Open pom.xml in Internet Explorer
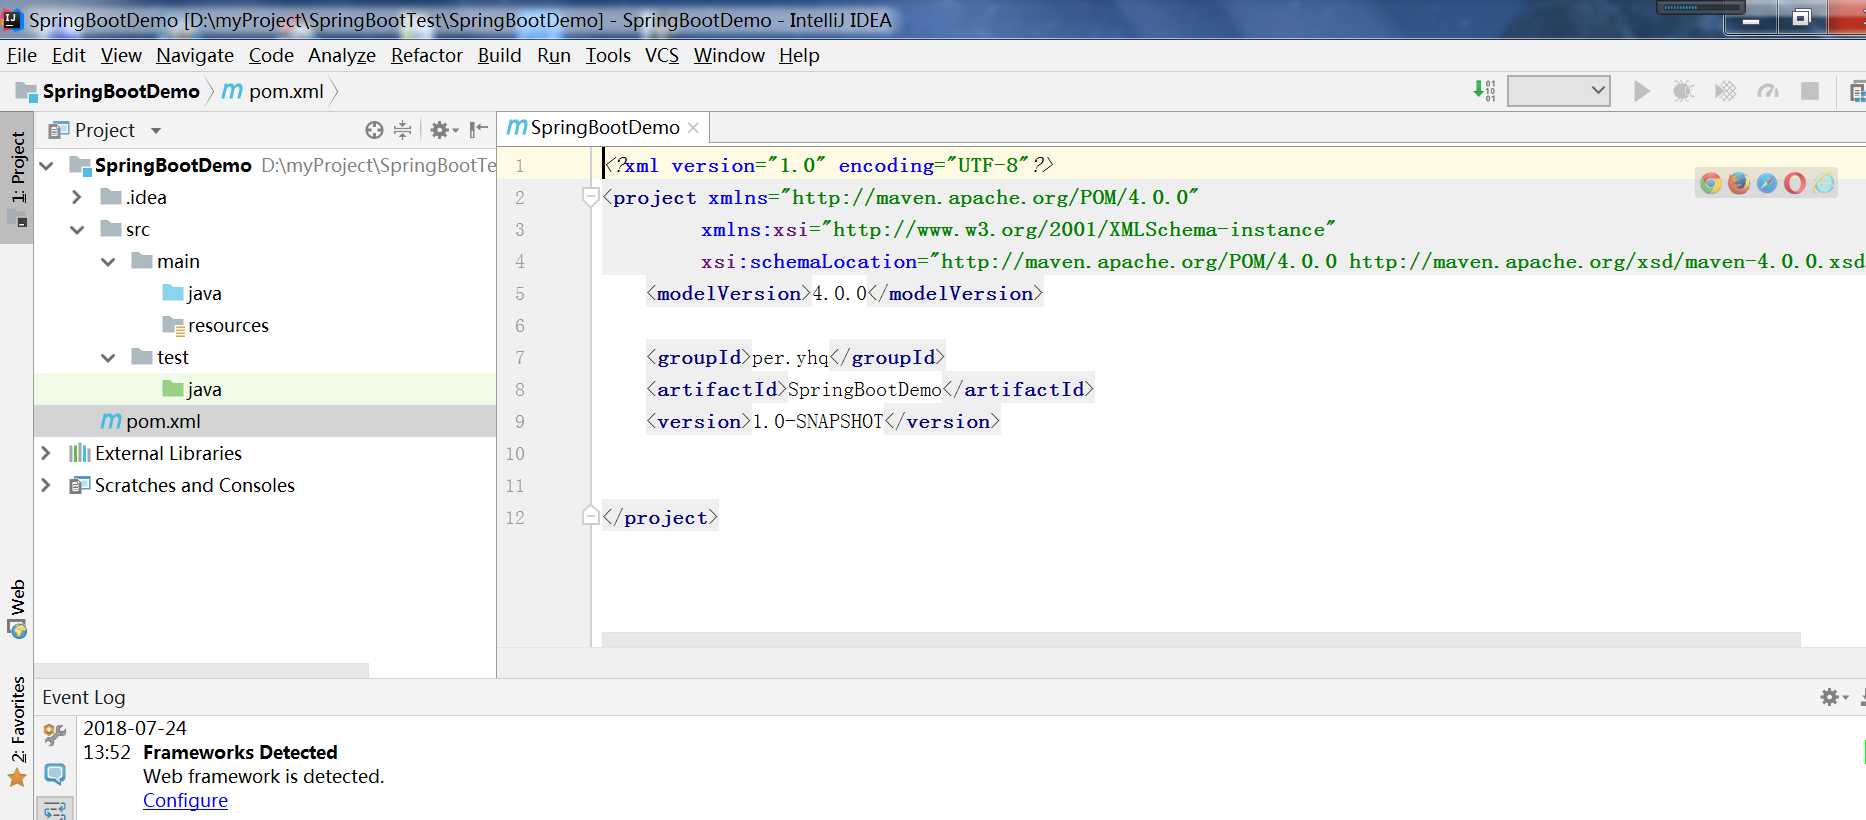1866x820 pixels. (x=1824, y=183)
